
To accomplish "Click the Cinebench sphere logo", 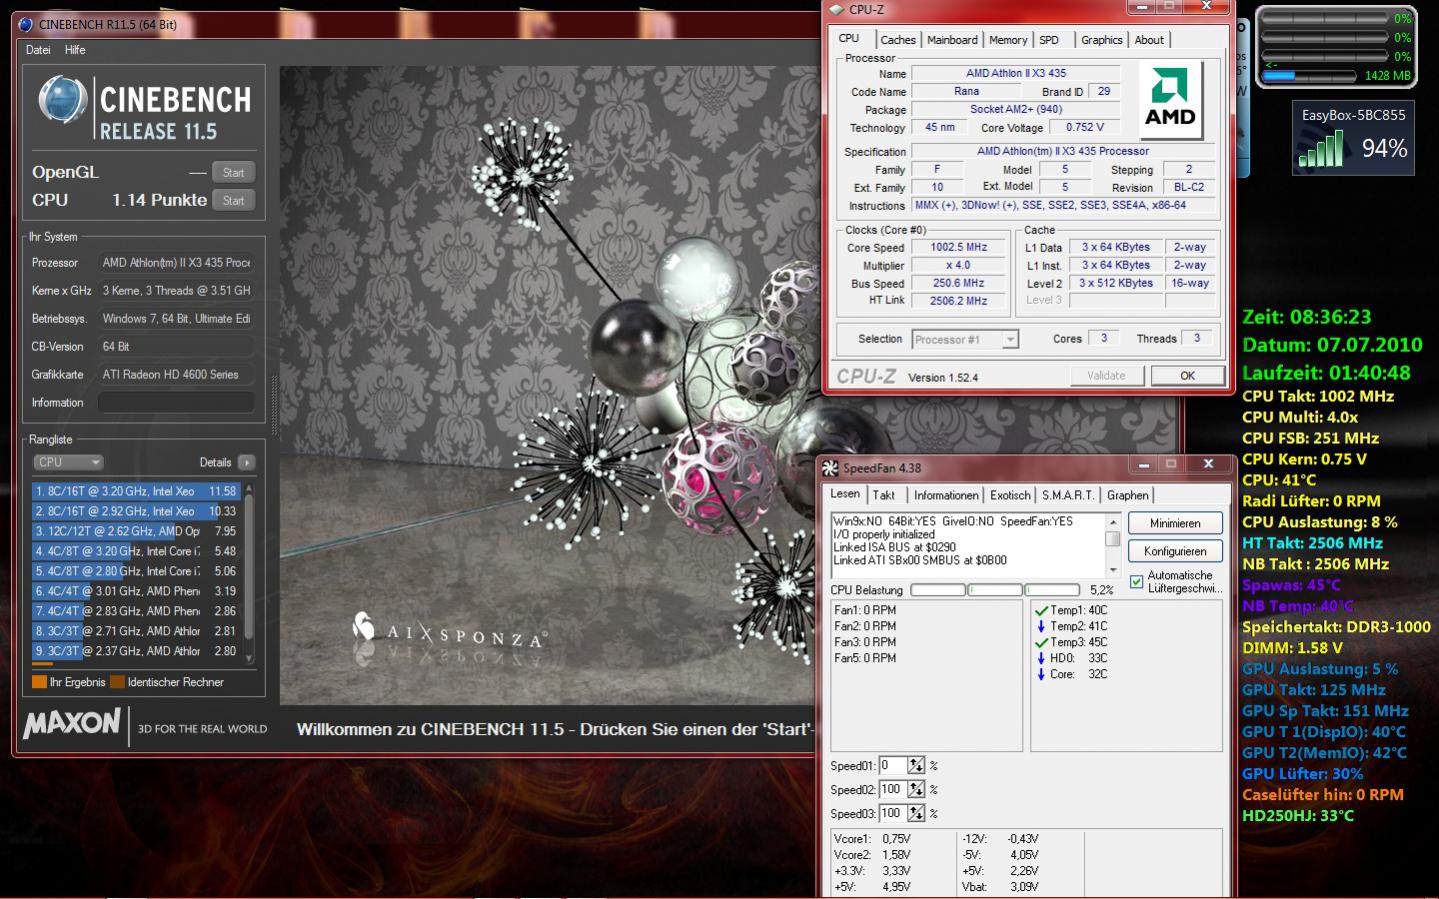I will tap(63, 102).
